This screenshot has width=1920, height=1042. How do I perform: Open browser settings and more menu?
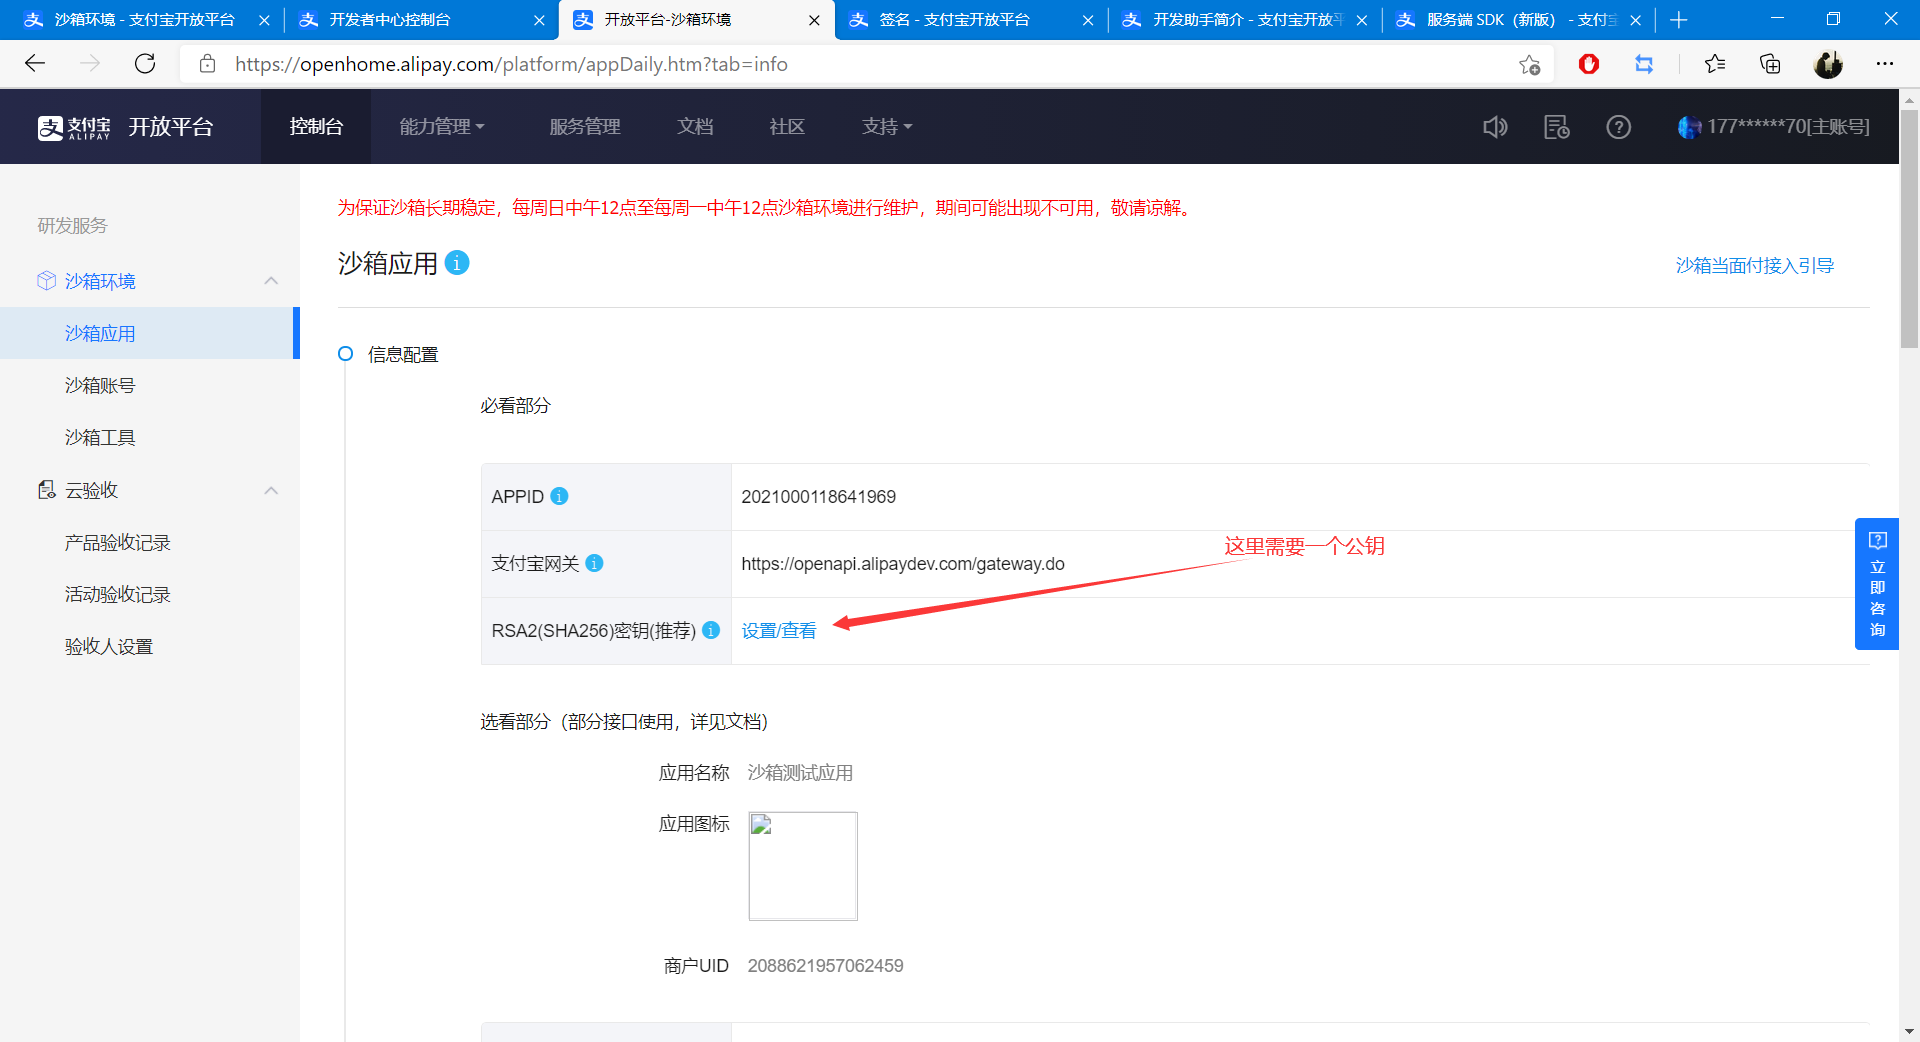[1885, 64]
